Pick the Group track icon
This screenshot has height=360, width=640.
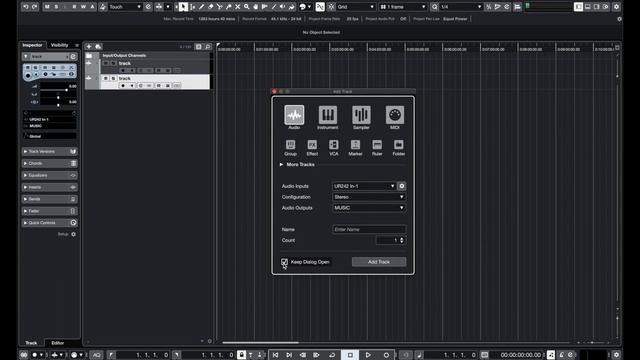coord(290,145)
